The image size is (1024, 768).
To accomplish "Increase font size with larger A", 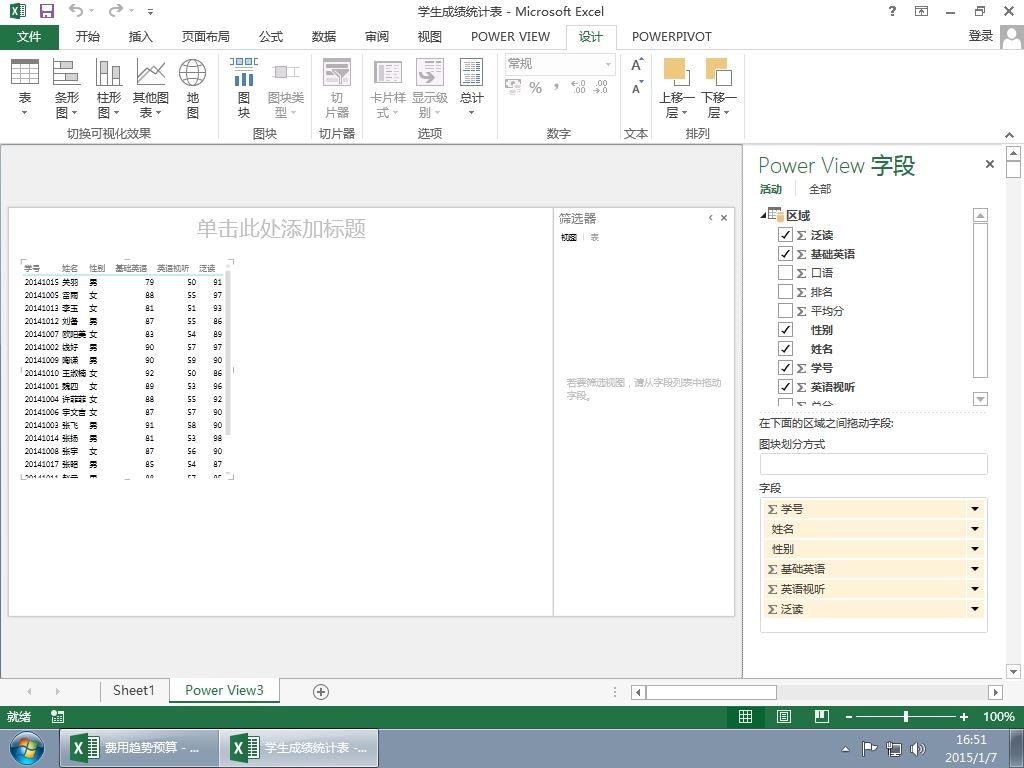I will pyautogui.click(x=637, y=65).
